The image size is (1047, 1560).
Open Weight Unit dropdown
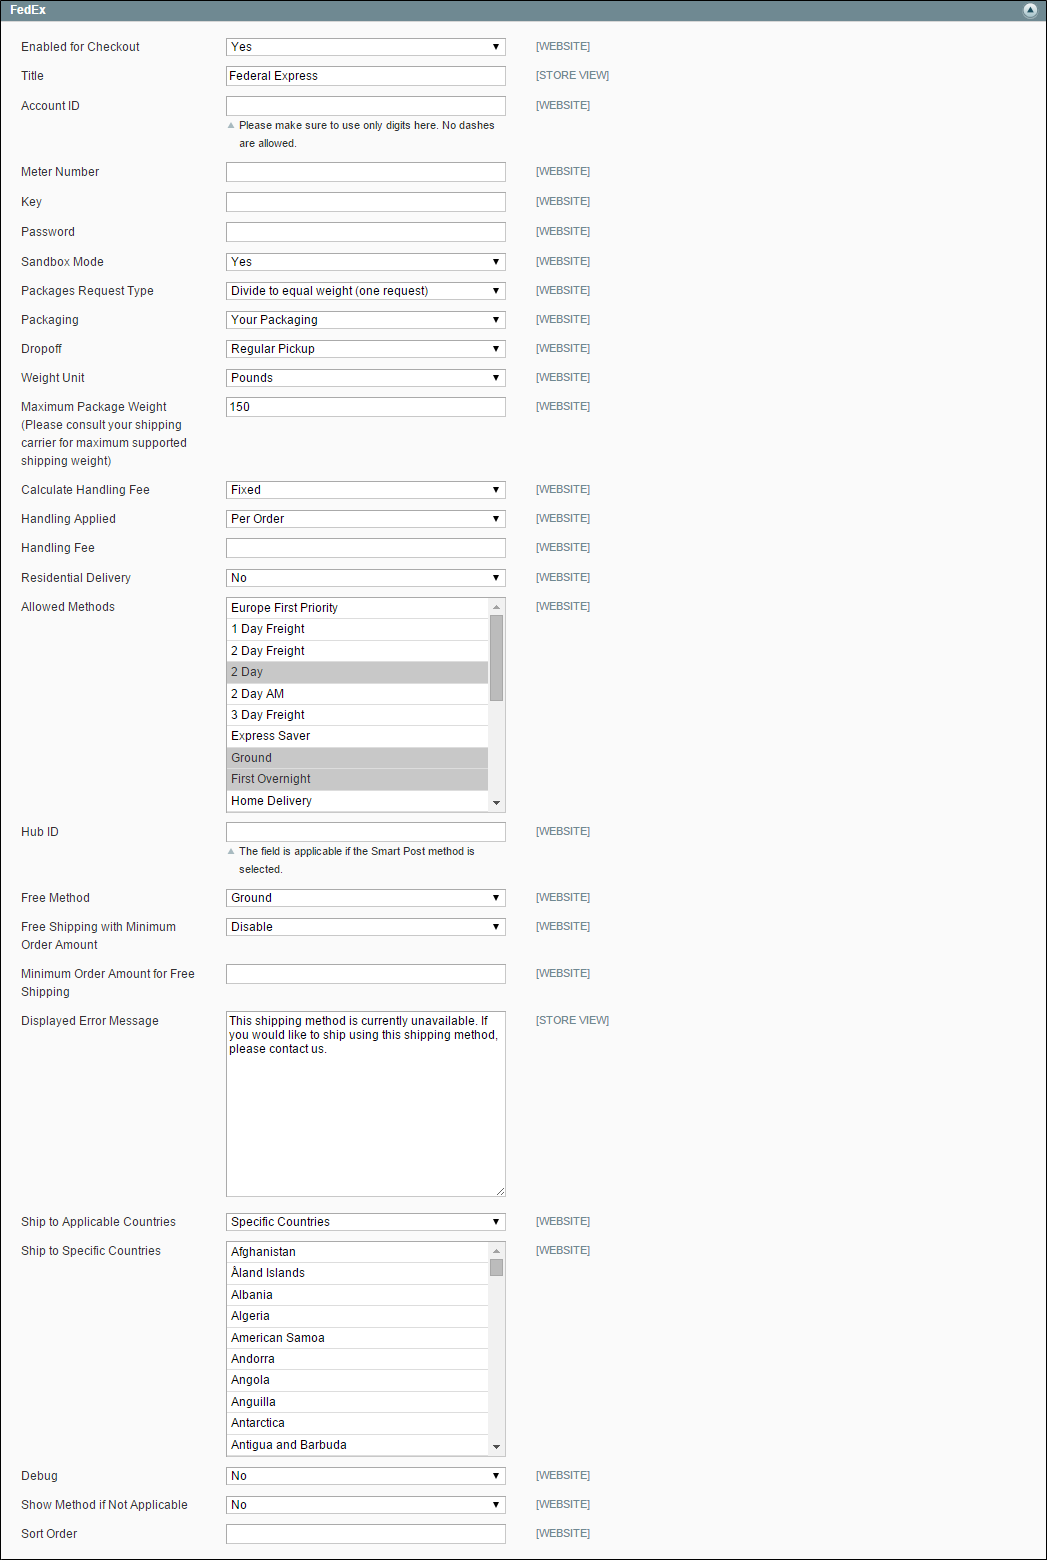coord(366,378)
